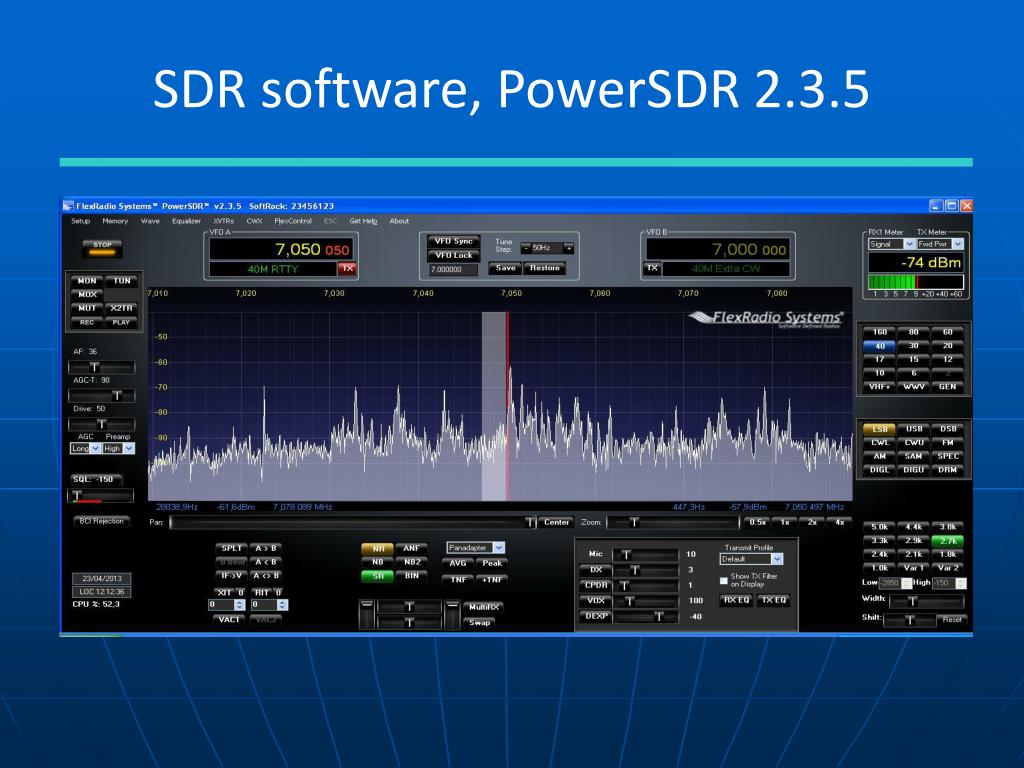
Task: Click the PLAY button
Action: pyautogui.click(x=121, y=323)
